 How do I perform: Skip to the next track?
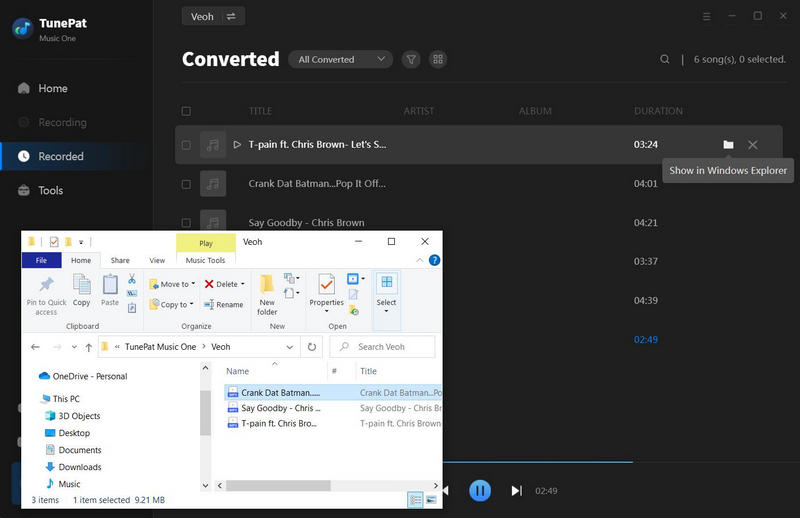point(516,491)
